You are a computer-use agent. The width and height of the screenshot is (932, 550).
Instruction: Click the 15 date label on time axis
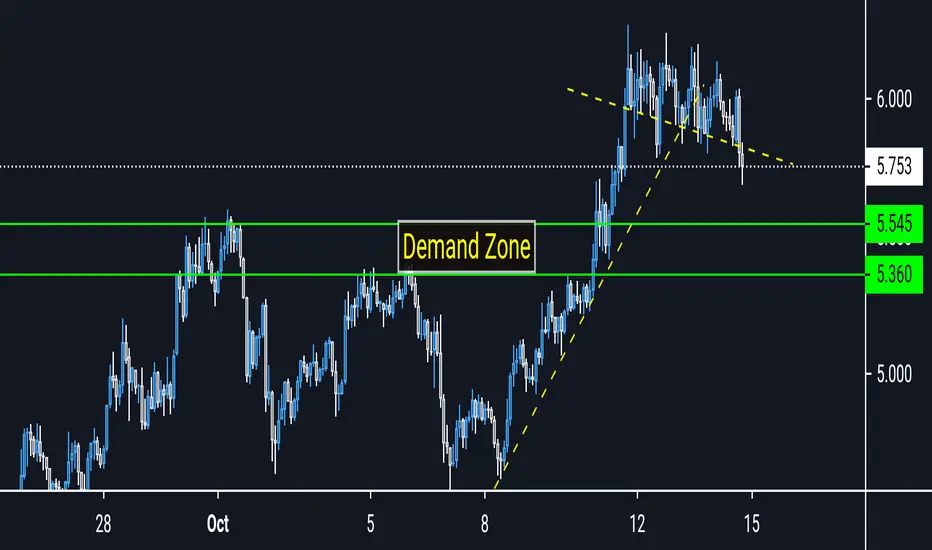(752, 524)
